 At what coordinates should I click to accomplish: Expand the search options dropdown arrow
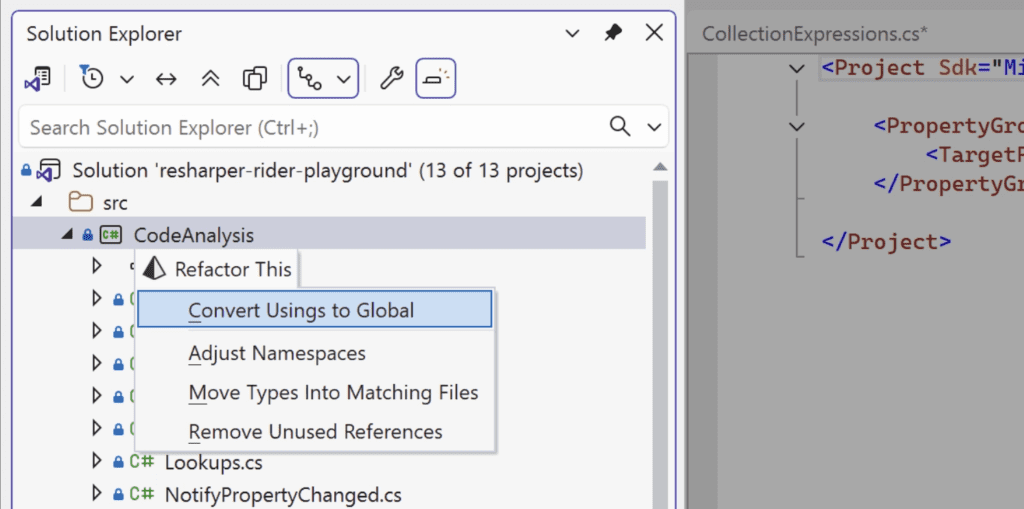coord(655,127)
